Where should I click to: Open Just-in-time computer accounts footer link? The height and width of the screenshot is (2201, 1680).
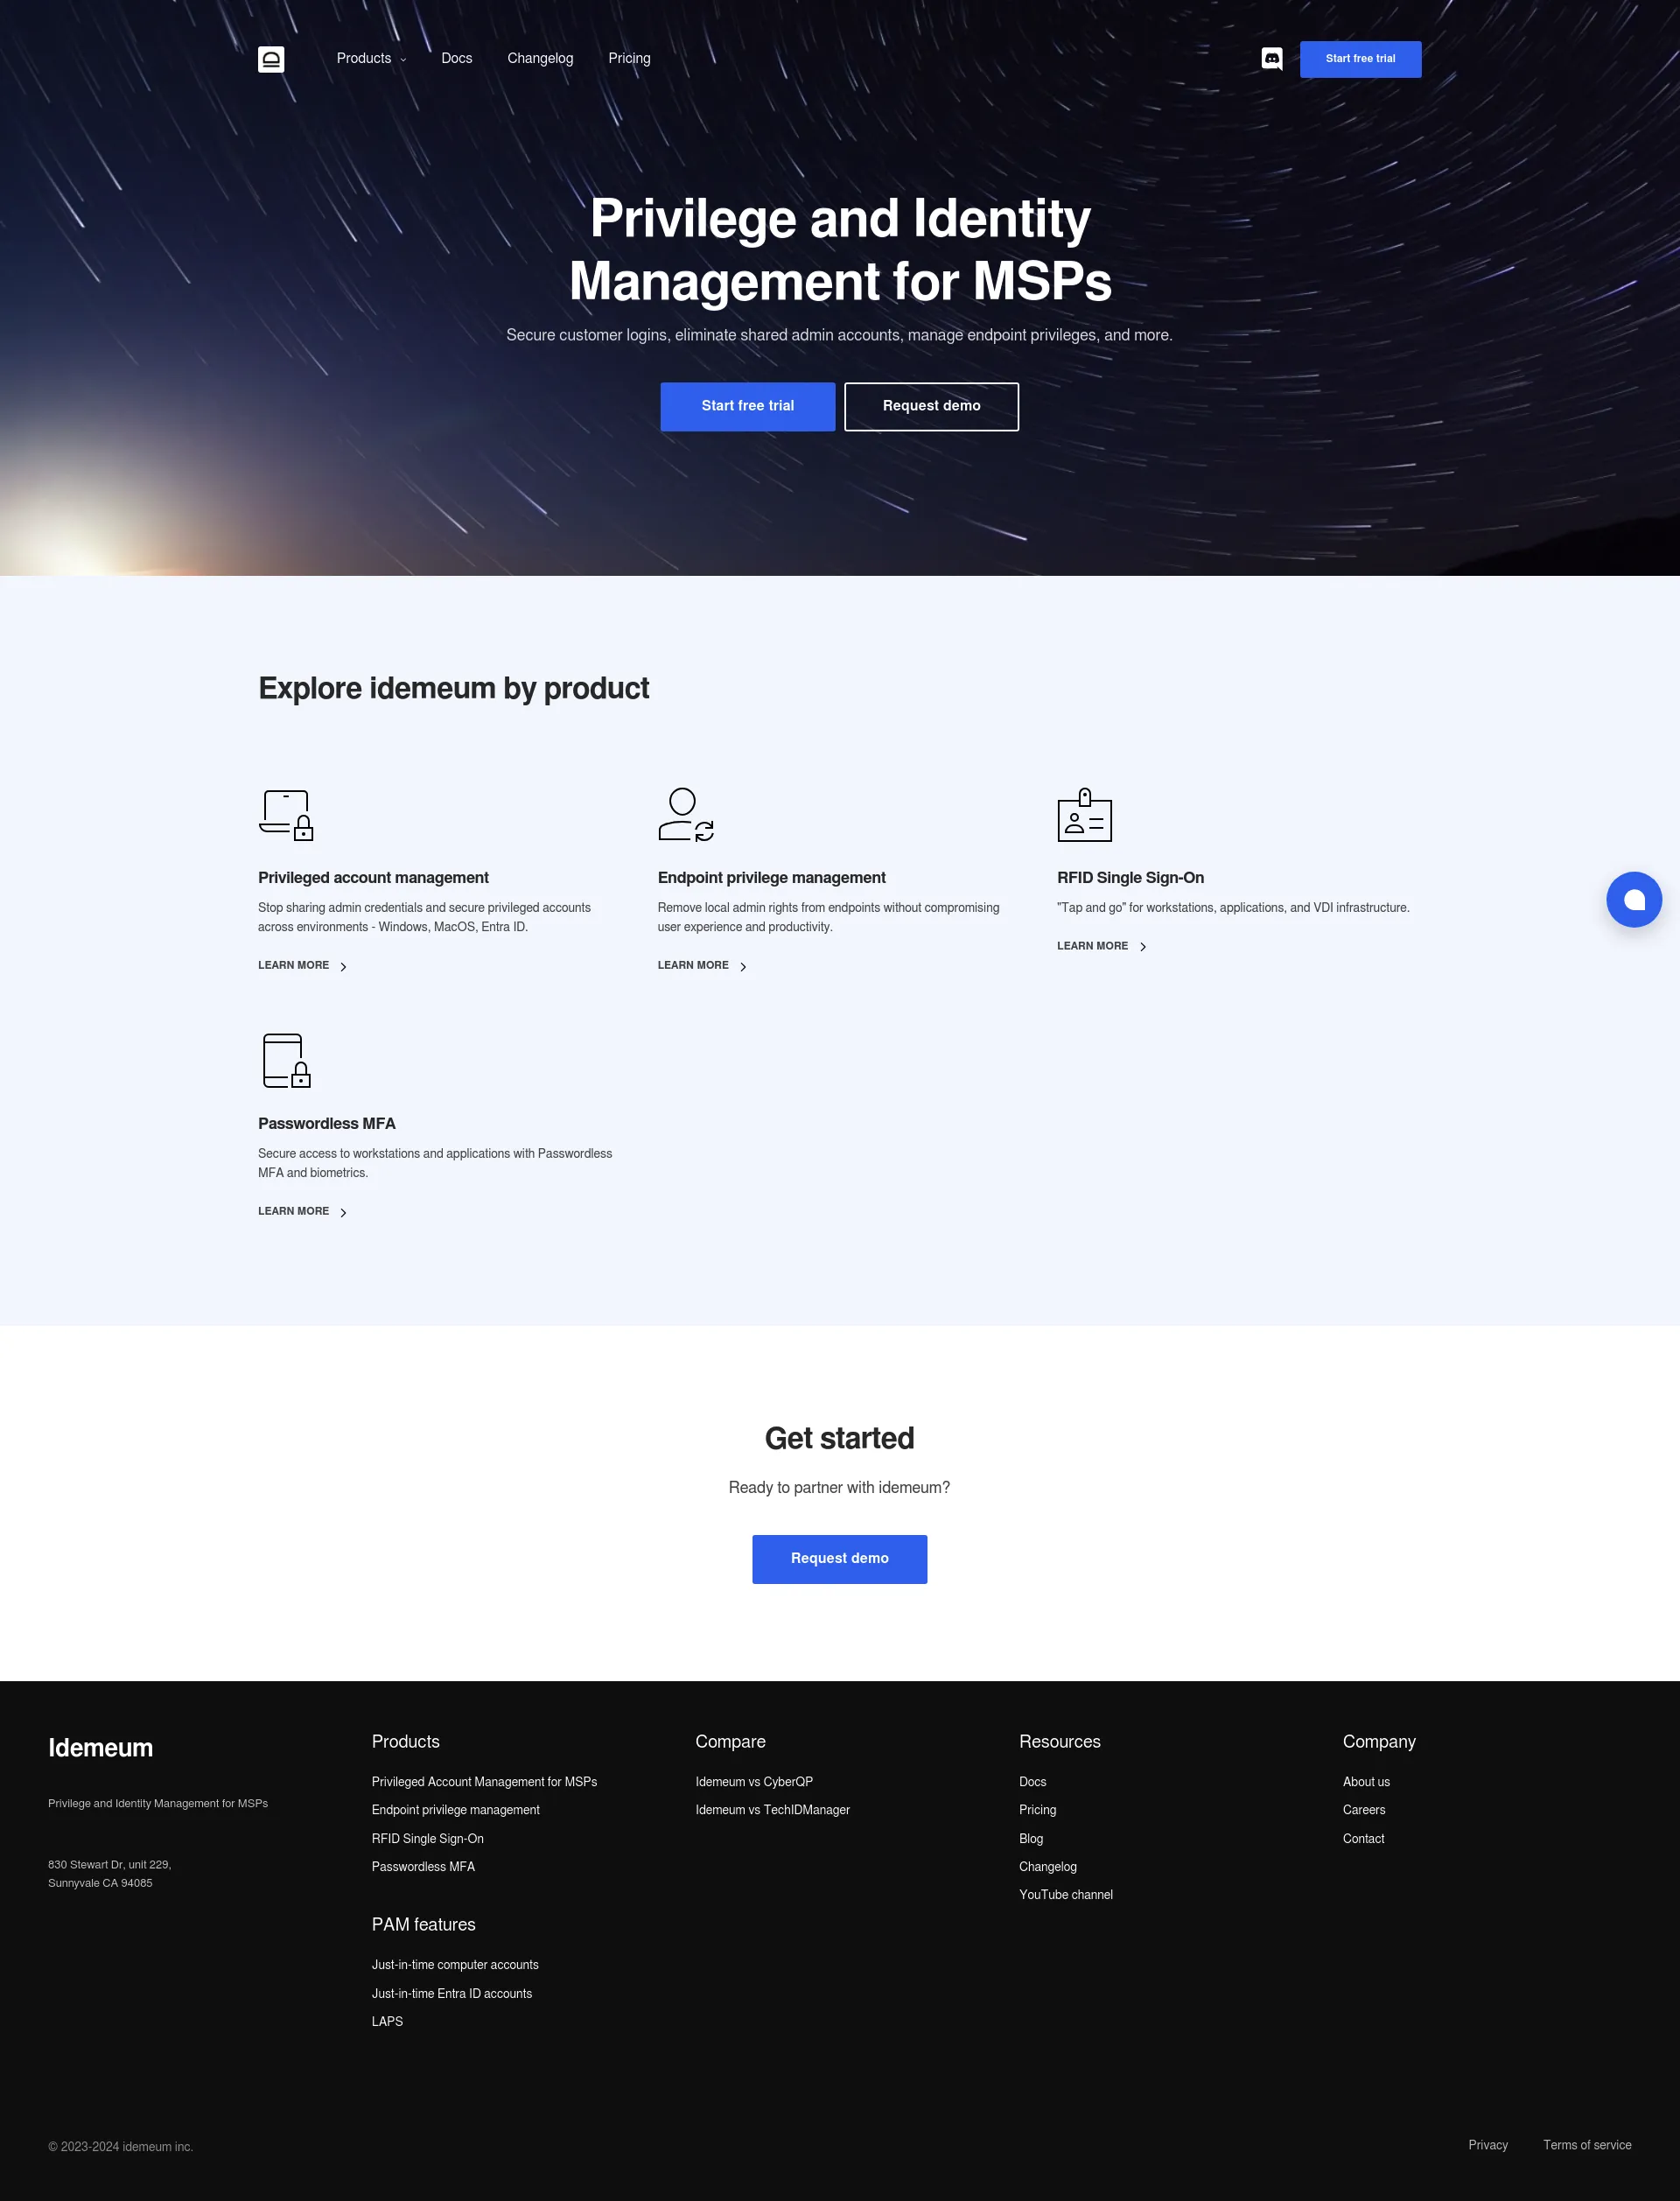click(455, 1965)
